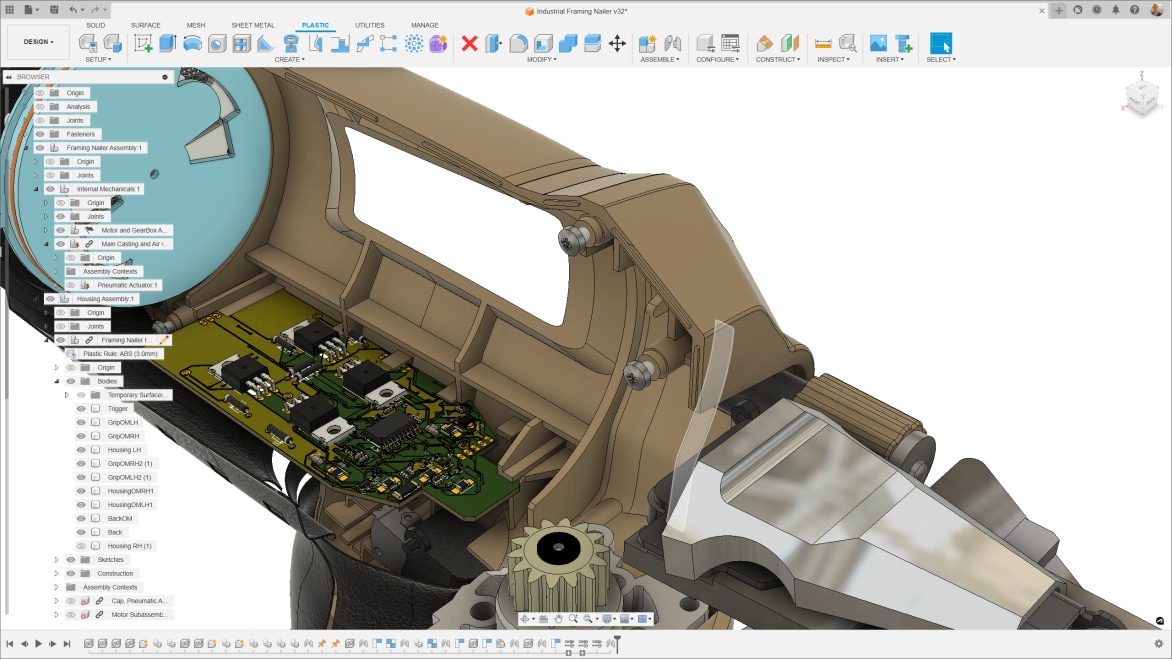Open the SELECT dropdown menu

(x=940, y=58)
